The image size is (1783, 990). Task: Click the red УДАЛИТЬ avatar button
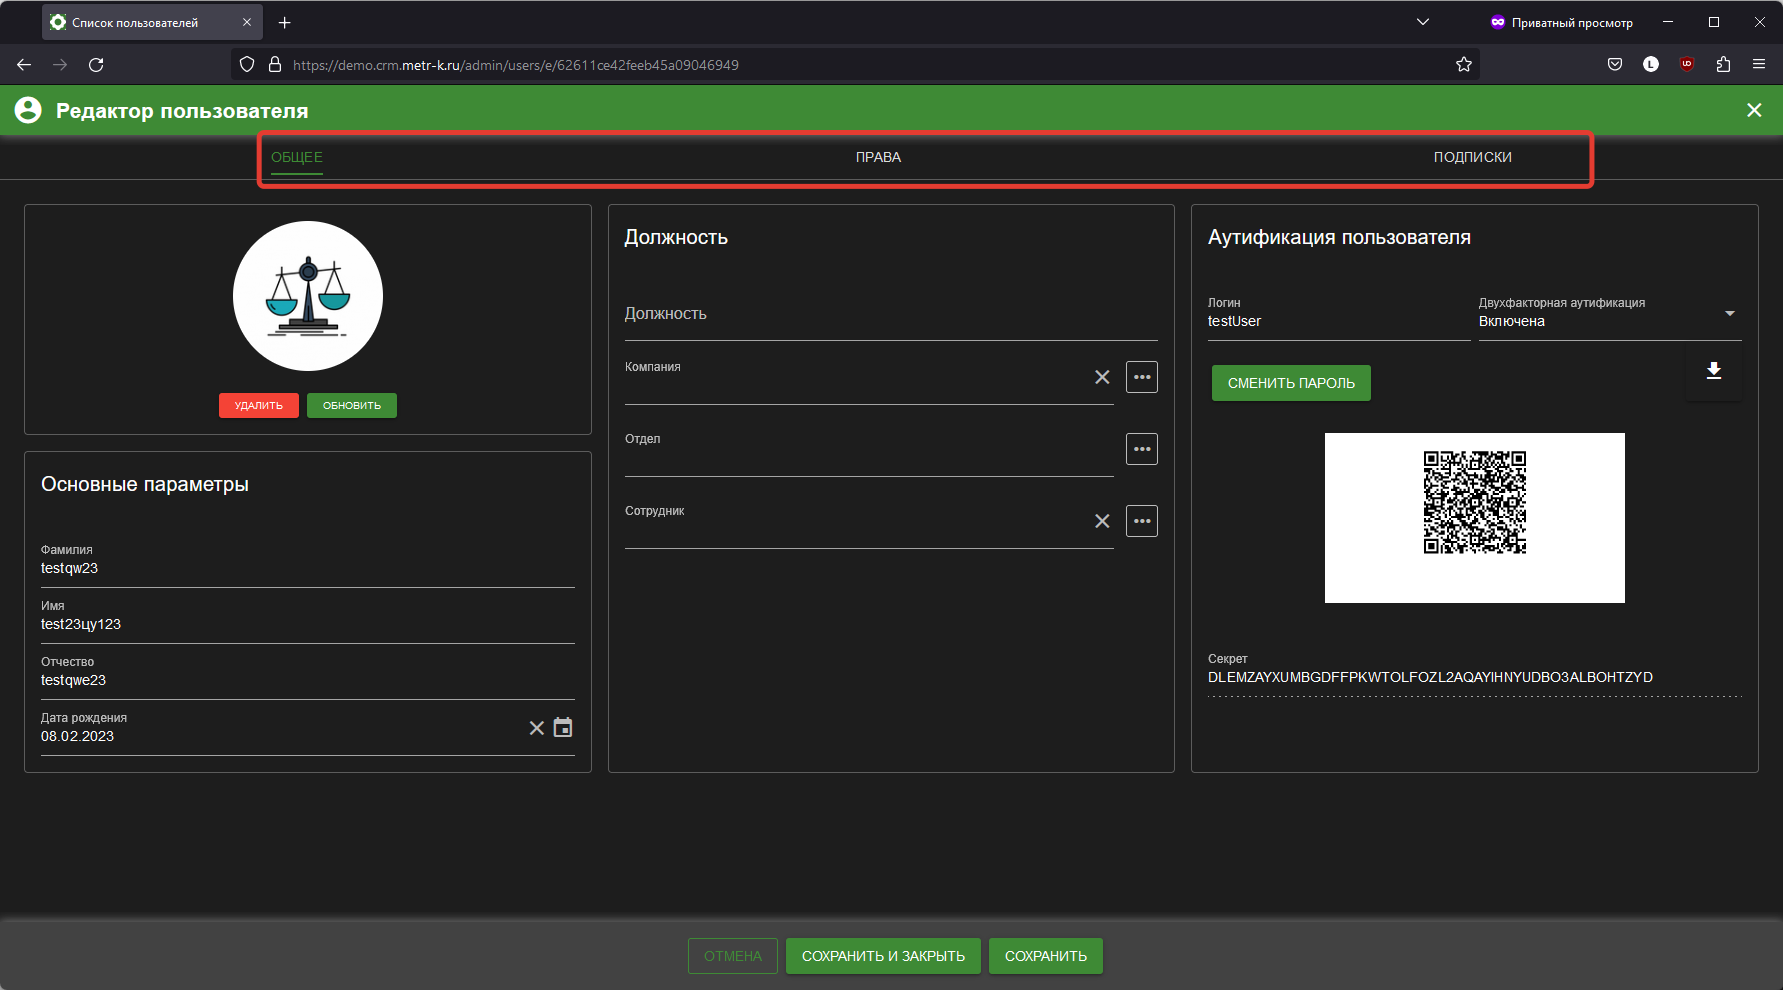coord(259,405)
